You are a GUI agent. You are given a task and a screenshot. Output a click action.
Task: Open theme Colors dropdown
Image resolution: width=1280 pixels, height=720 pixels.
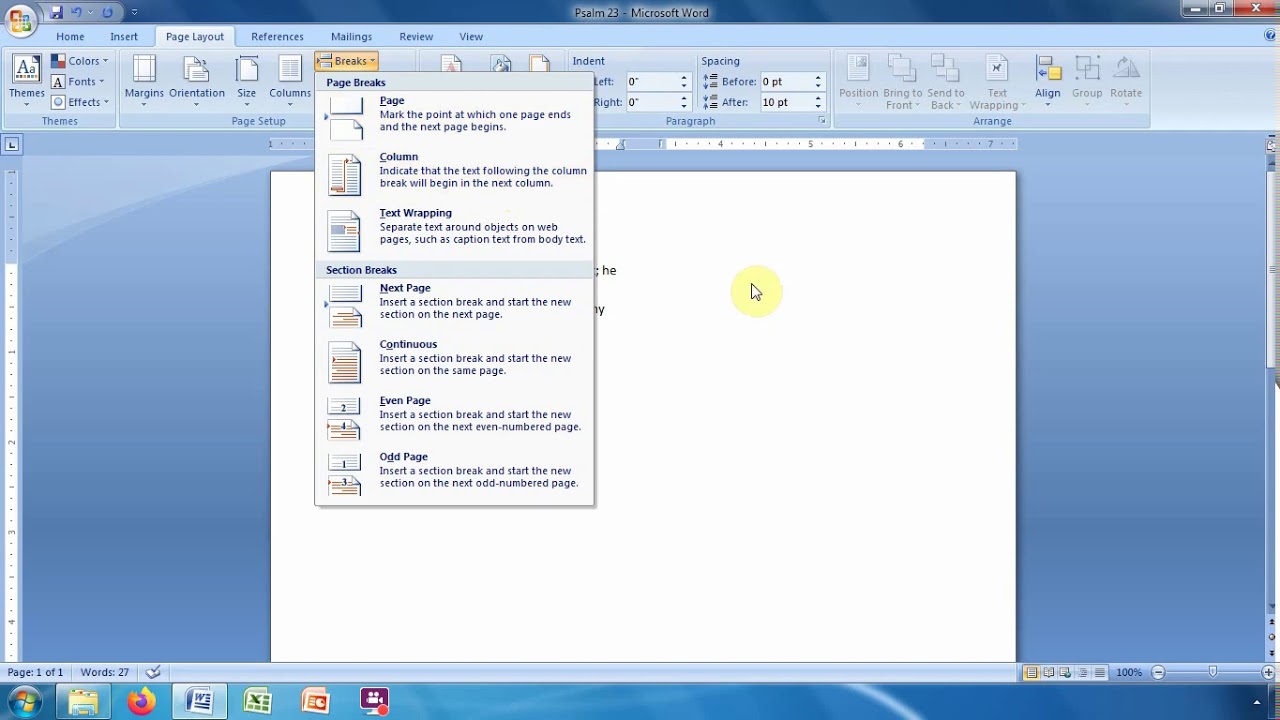tap(79, 61)
